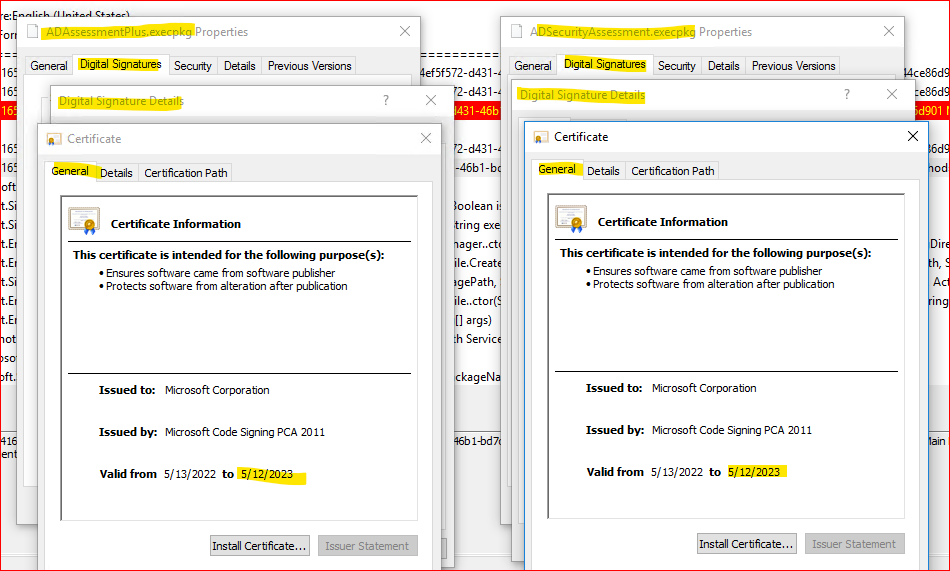Viewport: 950px width, 571px height.
Task: Select Digital Signatures tab in ADSecurityAssessment Properties
Action: (x=605, y=64)
